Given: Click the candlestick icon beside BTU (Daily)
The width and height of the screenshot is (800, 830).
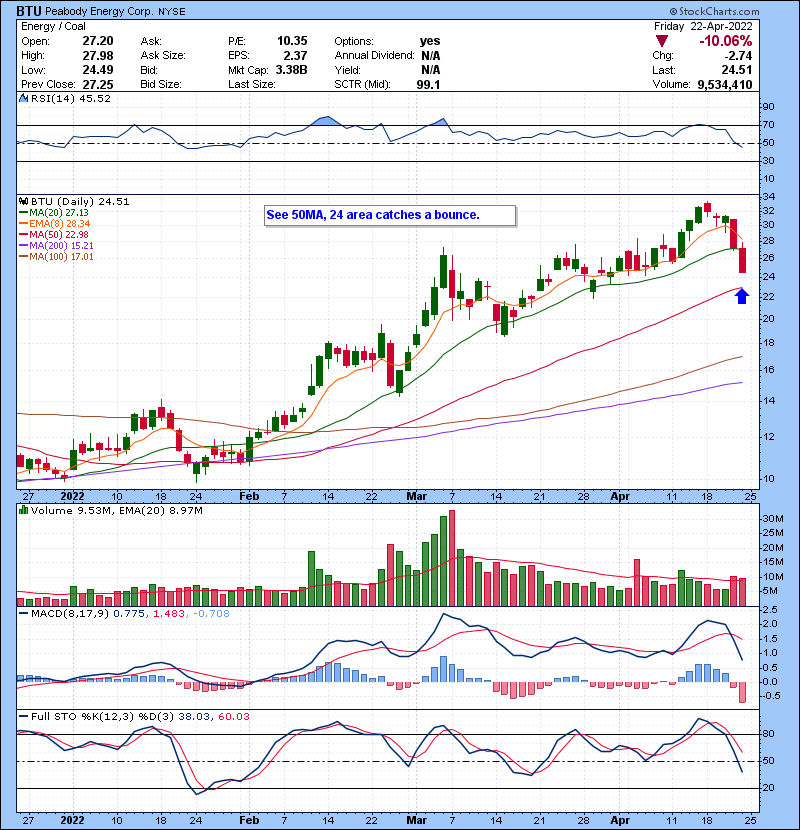Looking at the screenshot, I should coord(23,201).
